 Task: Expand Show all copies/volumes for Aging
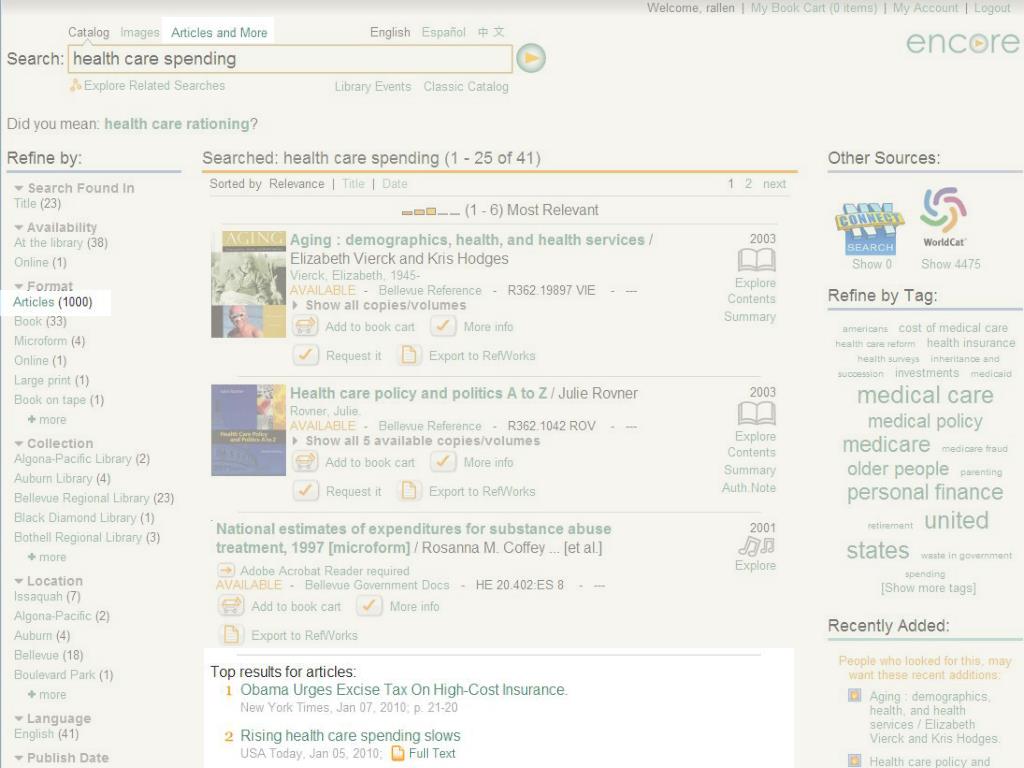379,305
